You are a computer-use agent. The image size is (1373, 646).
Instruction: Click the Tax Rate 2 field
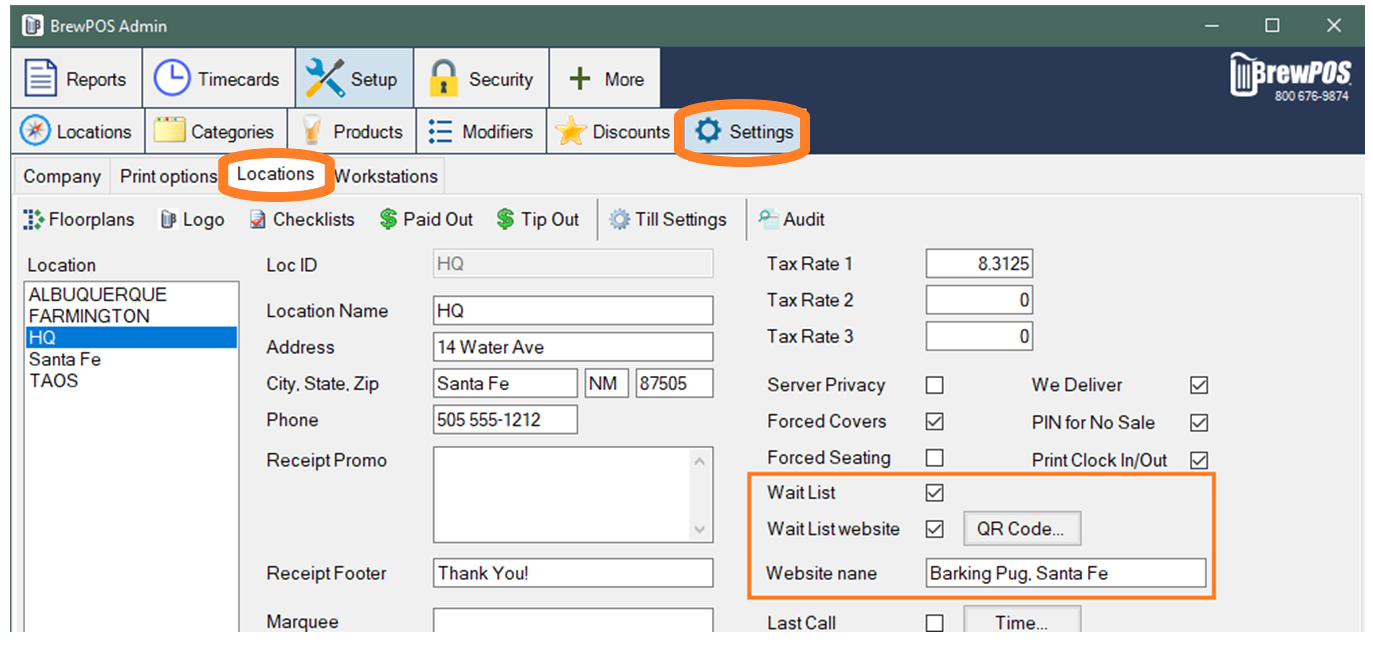[979, 300]
